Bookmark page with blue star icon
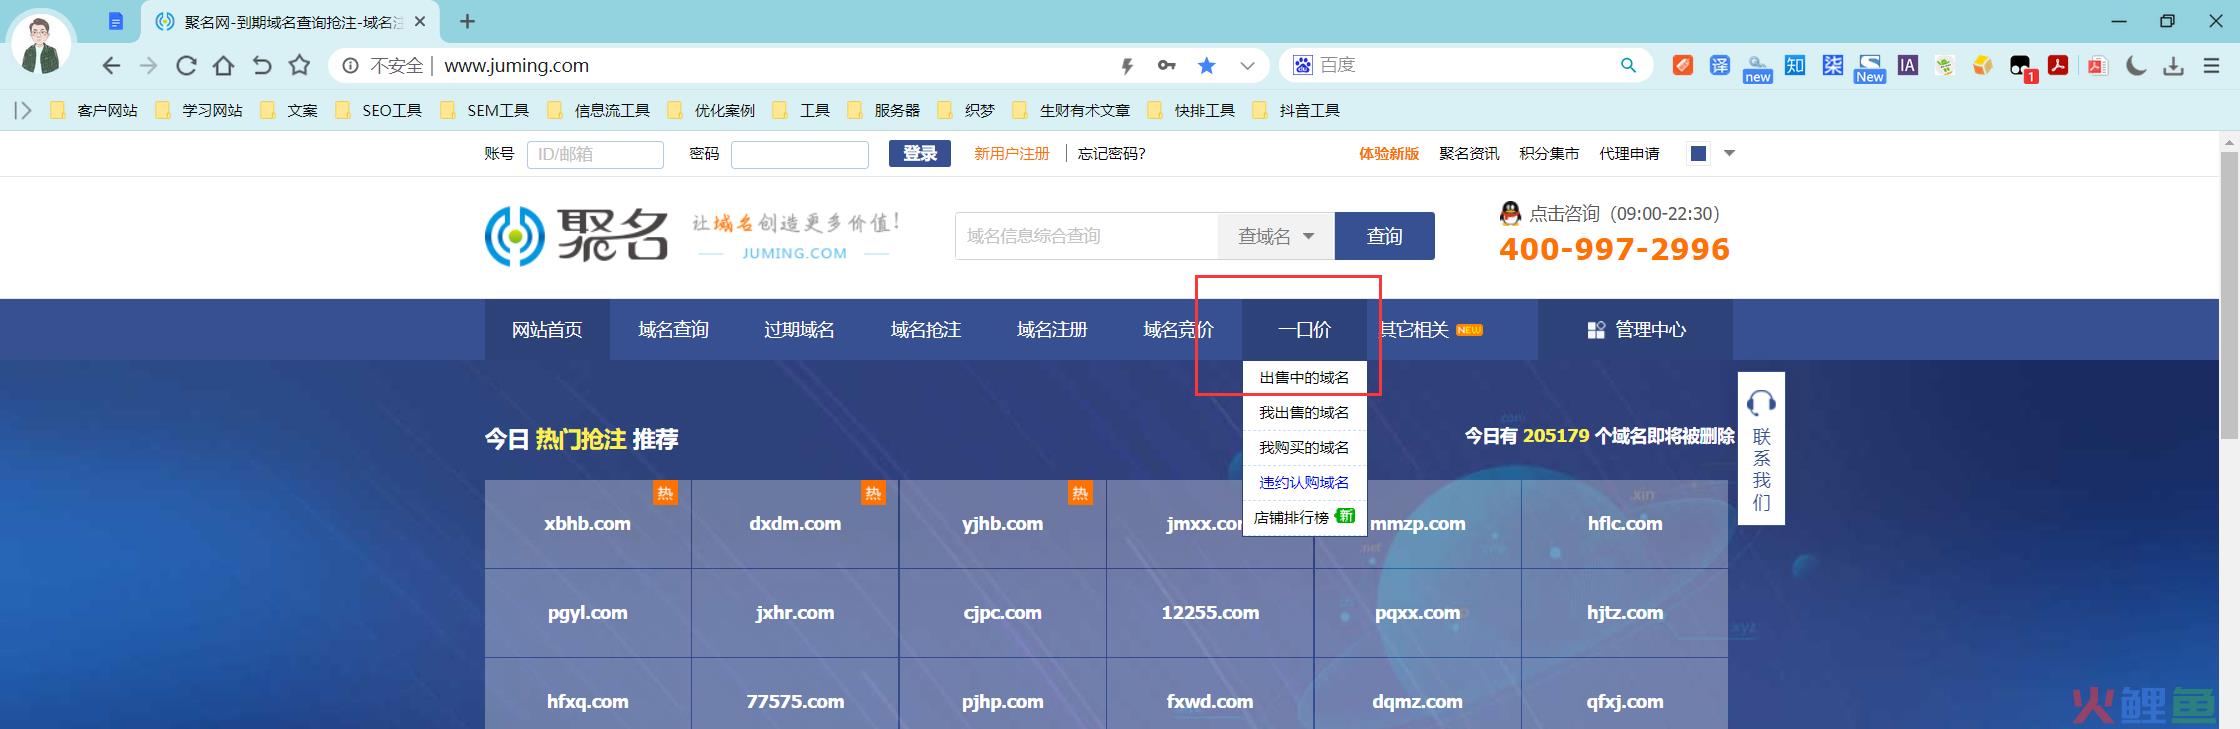 point(1207,66)
